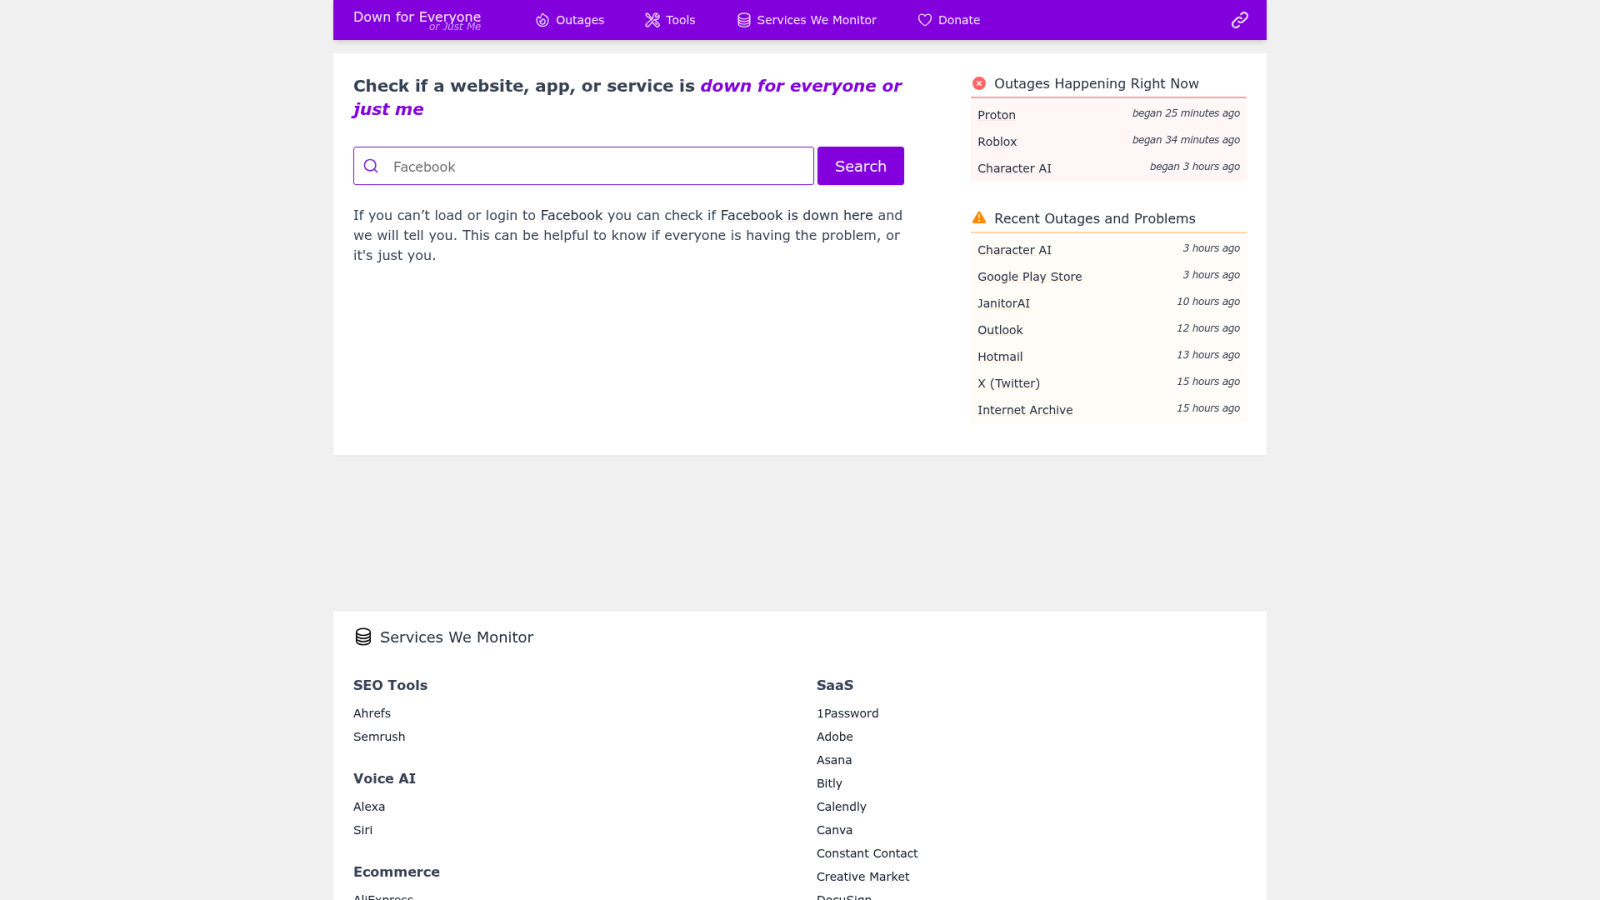Select the Hotmail outage row
The width and height of the screenshot is (1600, 900).
point(1108,357)
